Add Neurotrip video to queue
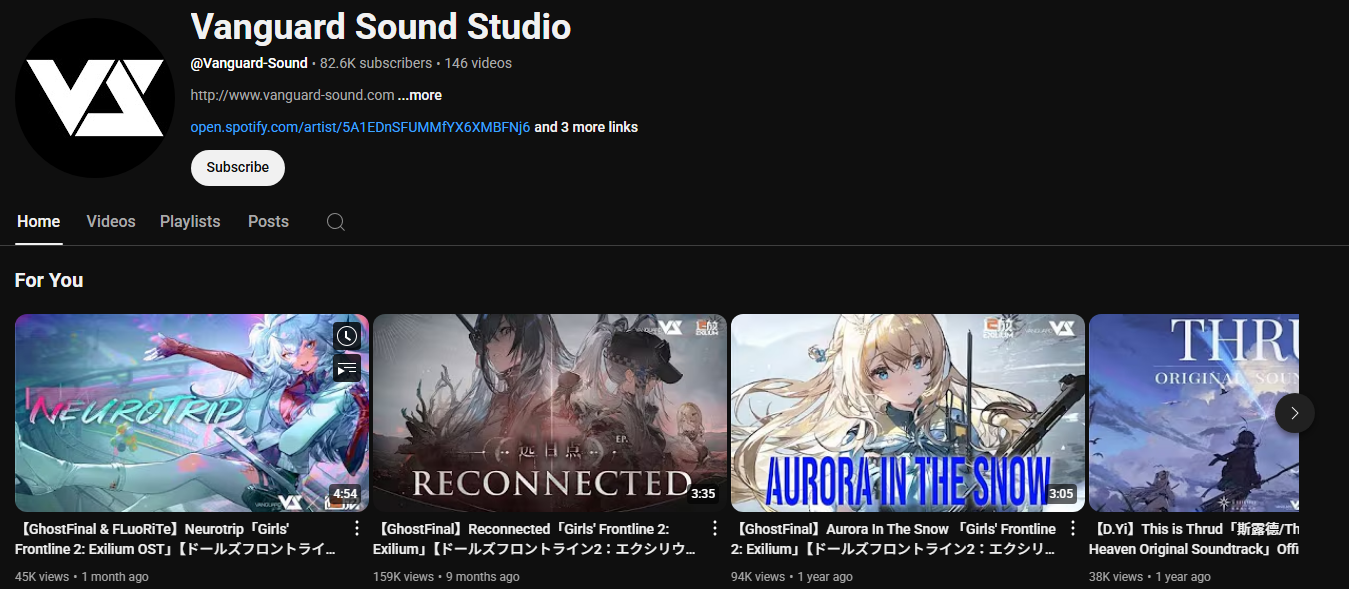Screen dimensions: 1349x589 (x=346, y=368)
